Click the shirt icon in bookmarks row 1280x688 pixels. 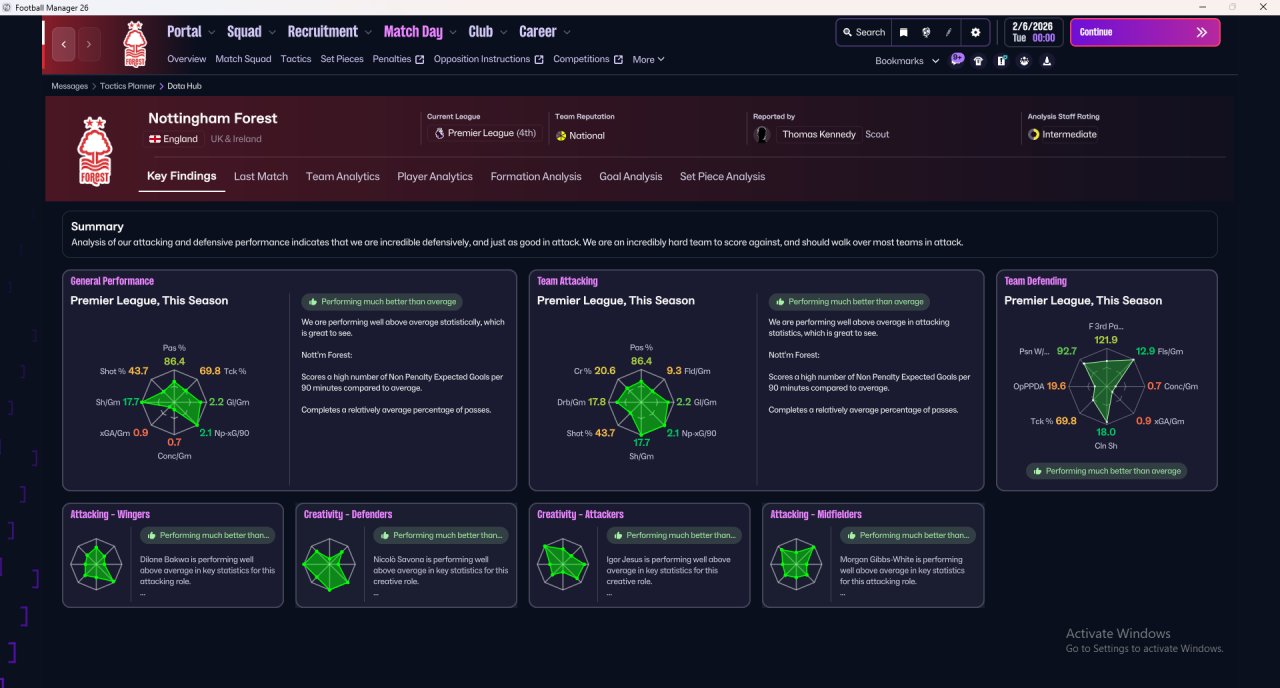click(978, 60)
